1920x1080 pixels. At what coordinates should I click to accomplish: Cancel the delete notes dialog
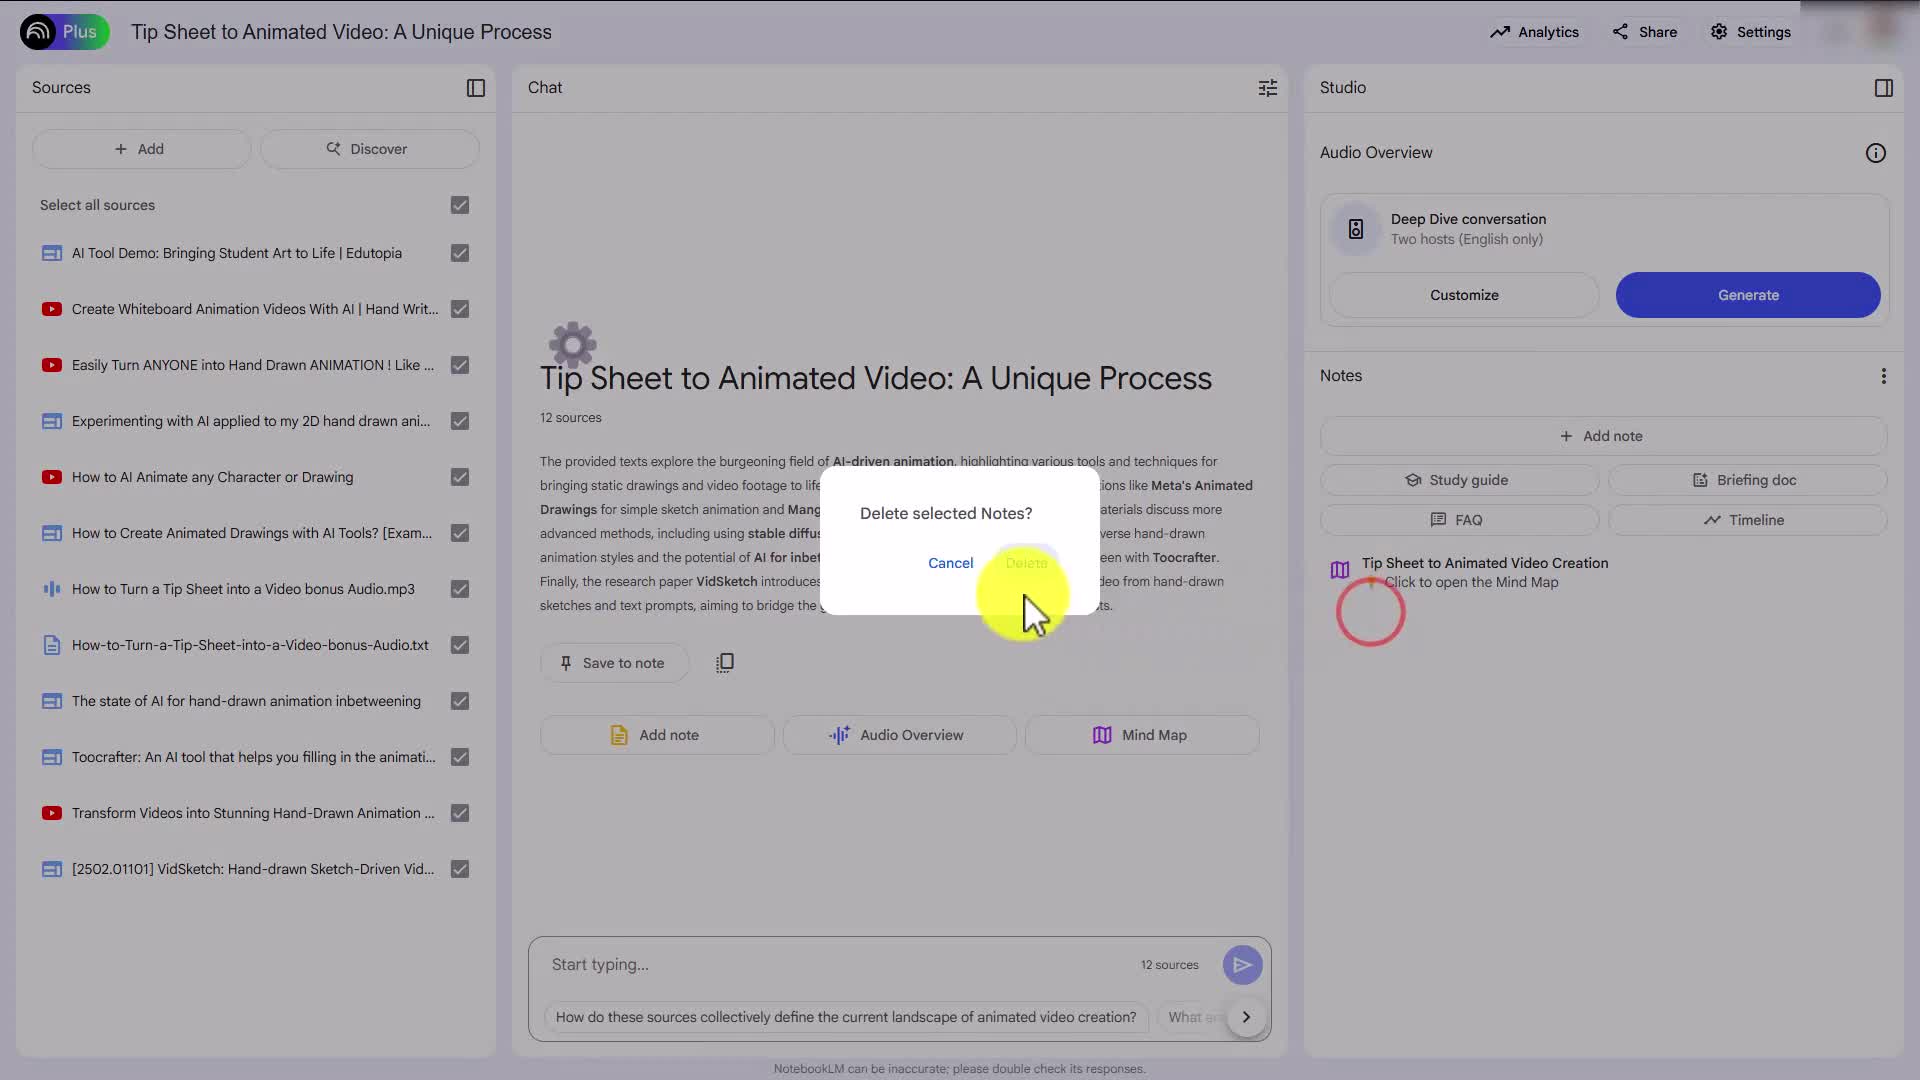[x=950, y=563]
